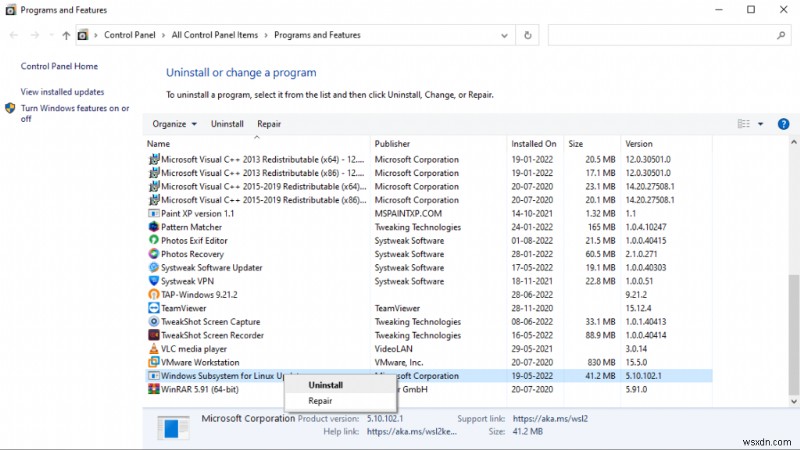Click Uninstall in the toolbar

click(227, 124)
